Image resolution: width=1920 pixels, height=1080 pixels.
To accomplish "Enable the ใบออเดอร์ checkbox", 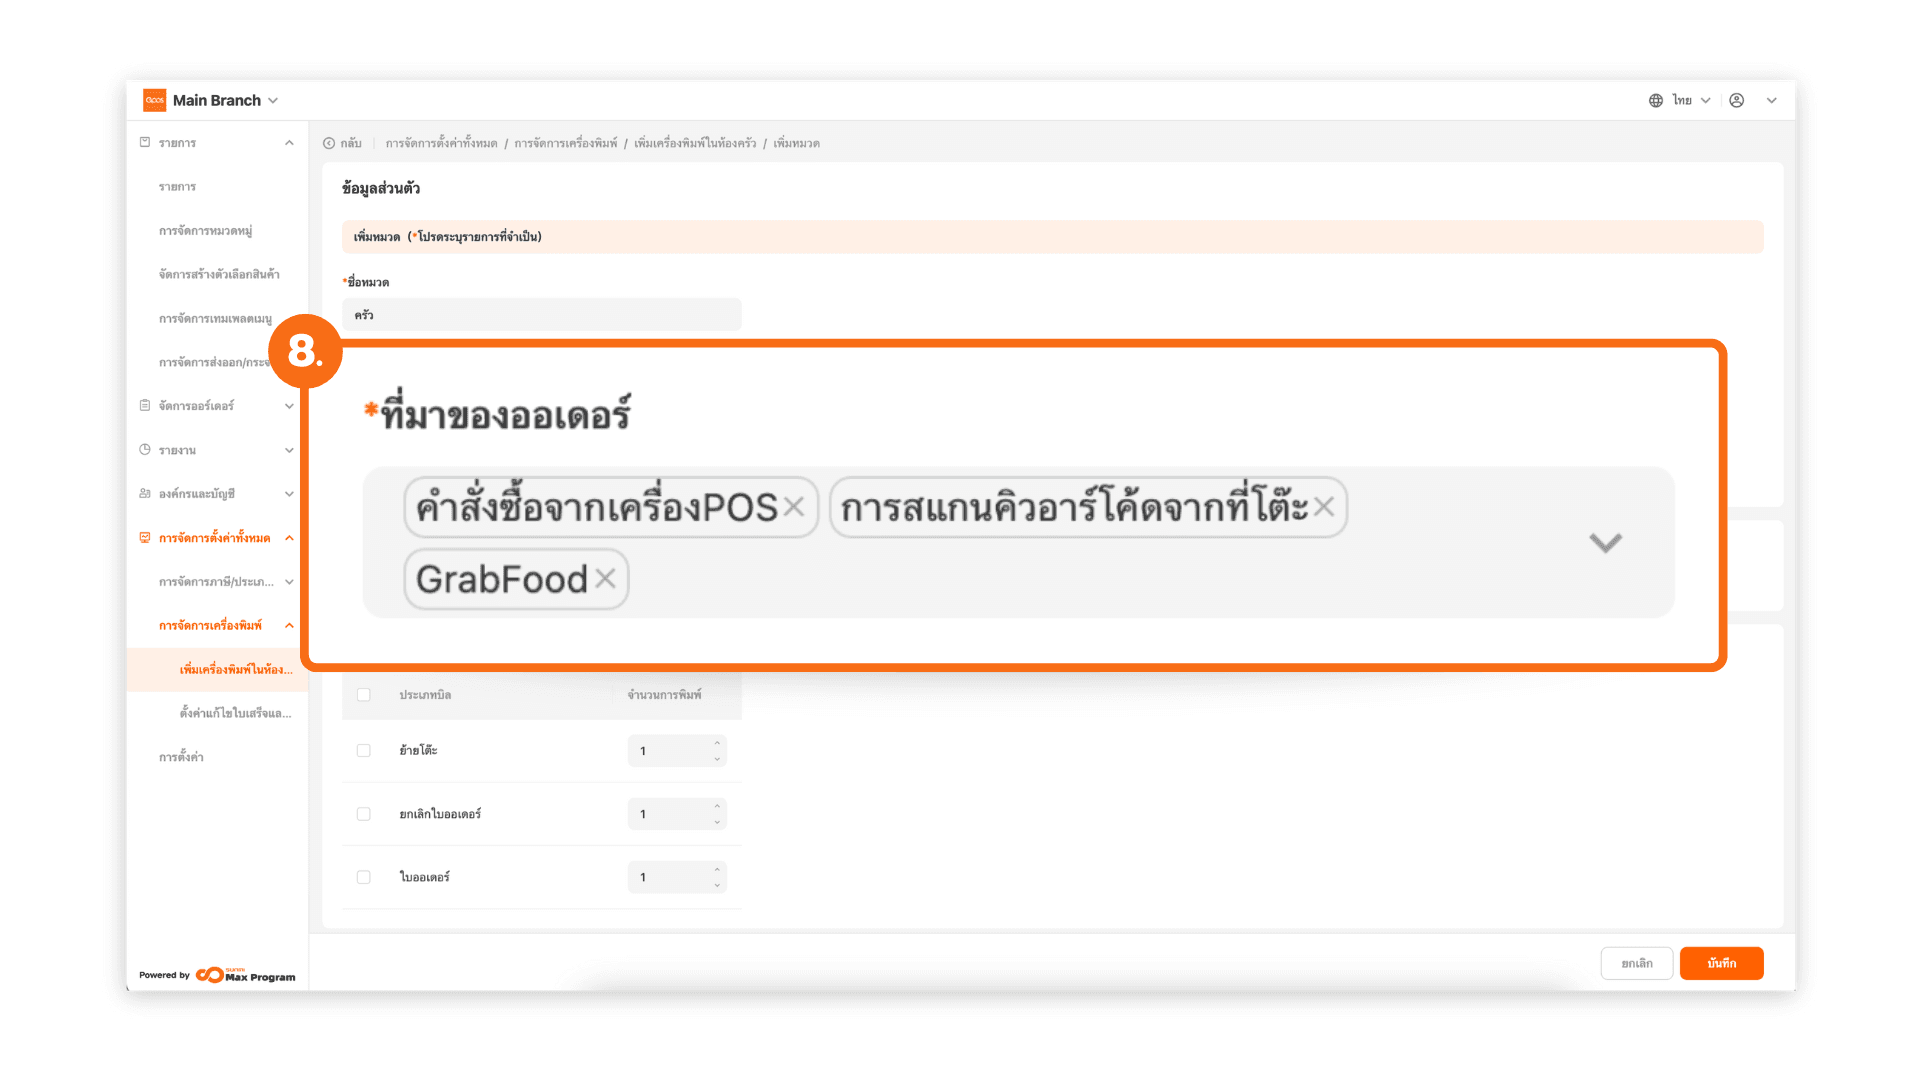I will [x=364, y=877].
